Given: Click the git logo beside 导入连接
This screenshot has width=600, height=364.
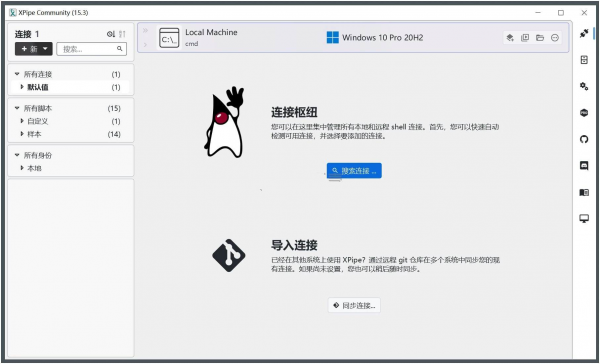Looking at the screenshot, I should tap(229, 255).
